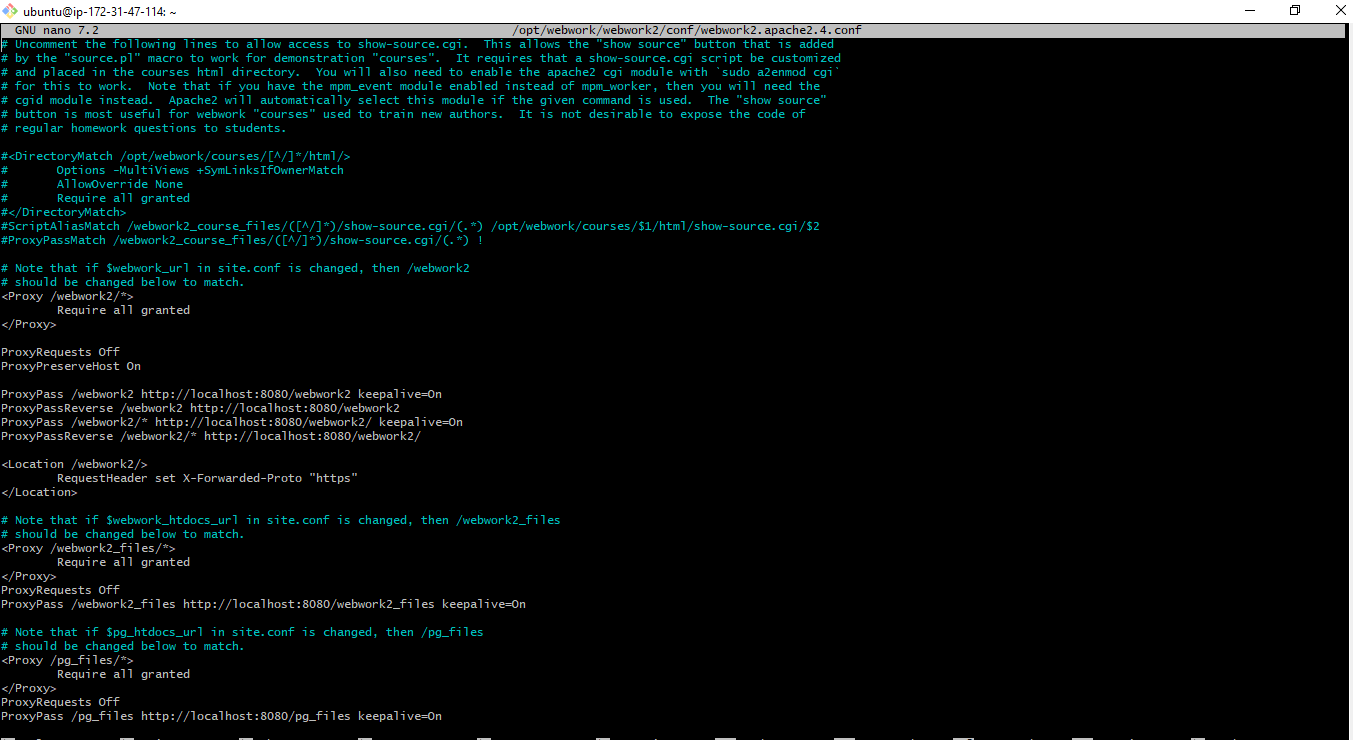Click the comment mentioning $pg_htdocs_url
The height and width of the screenshot is (740, 1353).
pos(242,632)
